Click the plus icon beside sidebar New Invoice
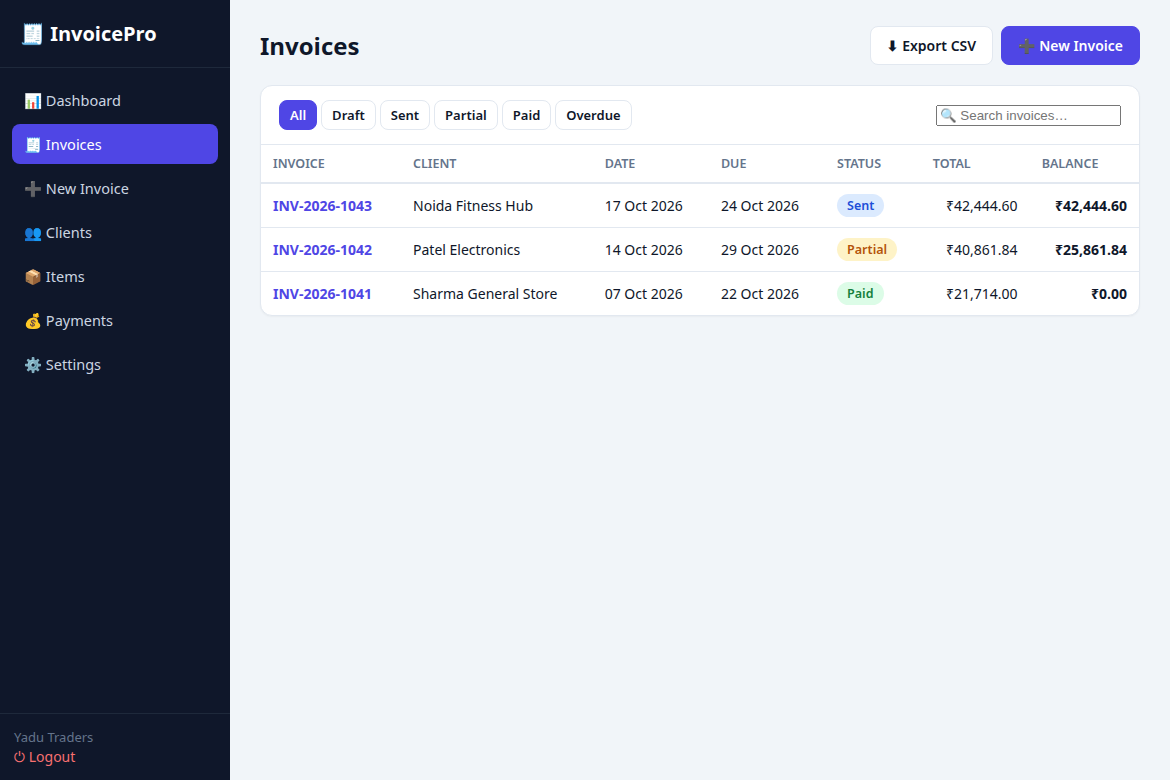Image resolution: width=1170 pixels, height=780 pixels. point(33,189)
